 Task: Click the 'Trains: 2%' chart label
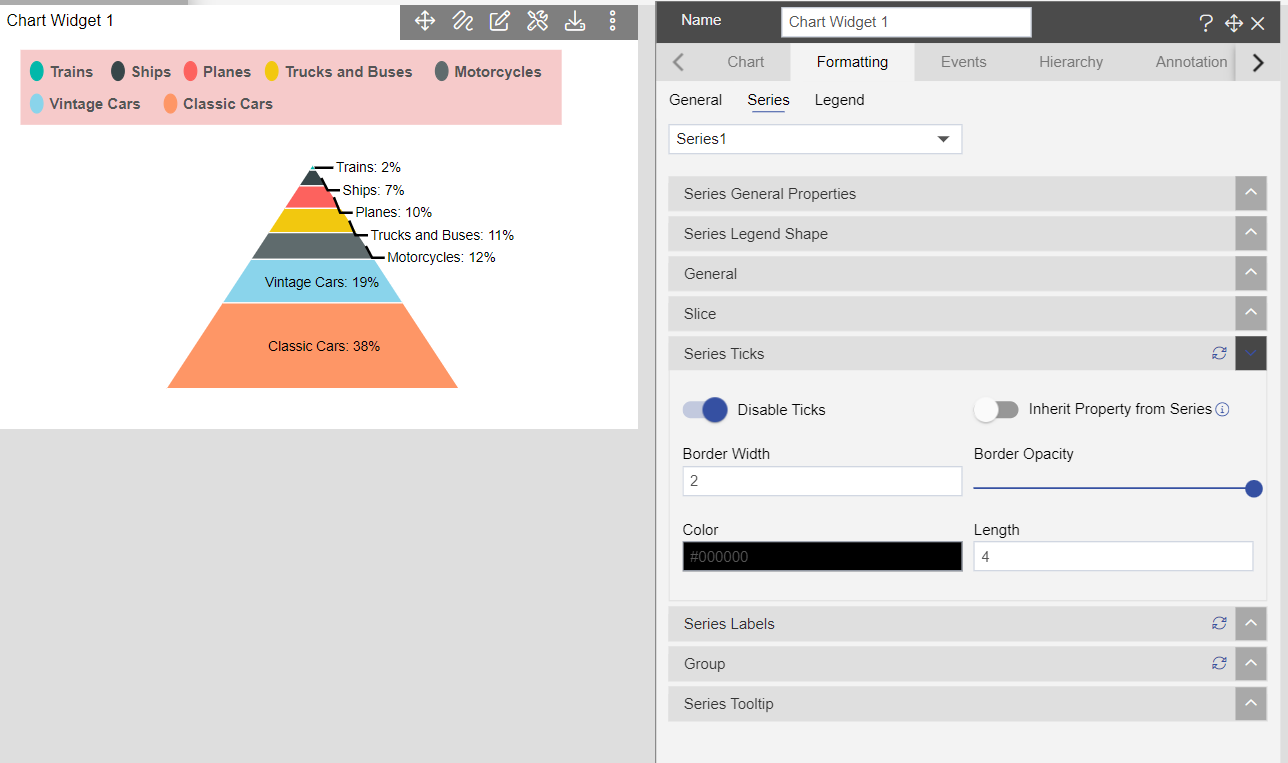click(368, 167)
